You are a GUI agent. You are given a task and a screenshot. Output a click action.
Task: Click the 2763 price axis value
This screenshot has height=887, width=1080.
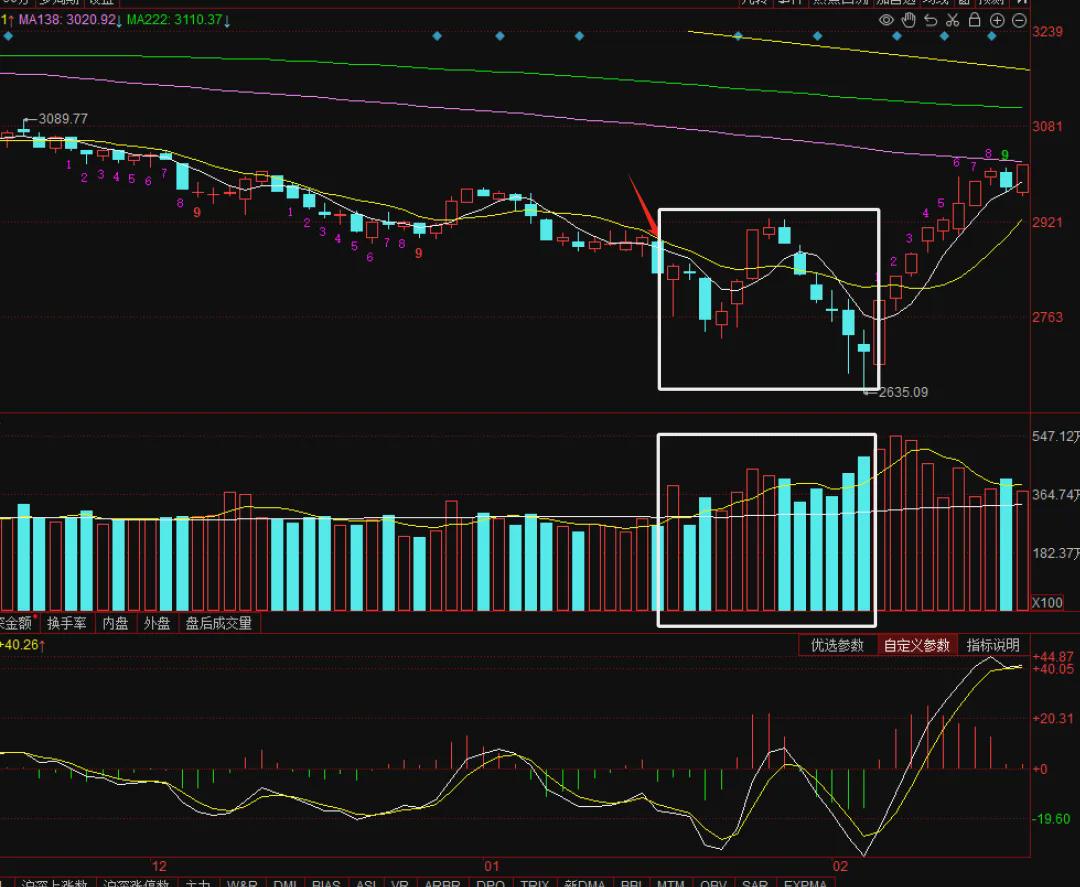point(1048,317)
